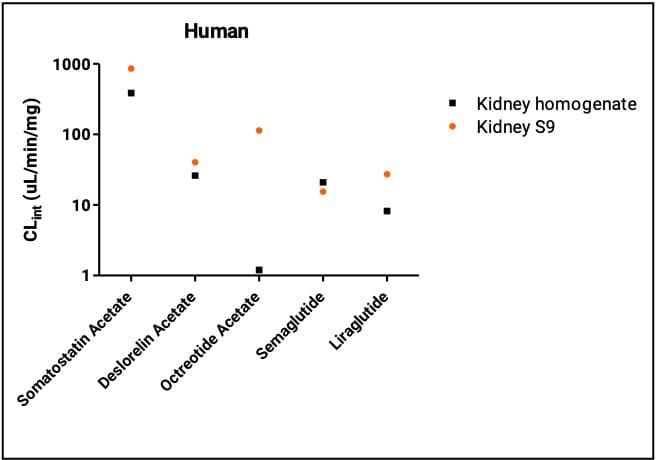Click the black Kidney homogenate legend marker
Screen dimensions: 656x460
coord(451,103)
